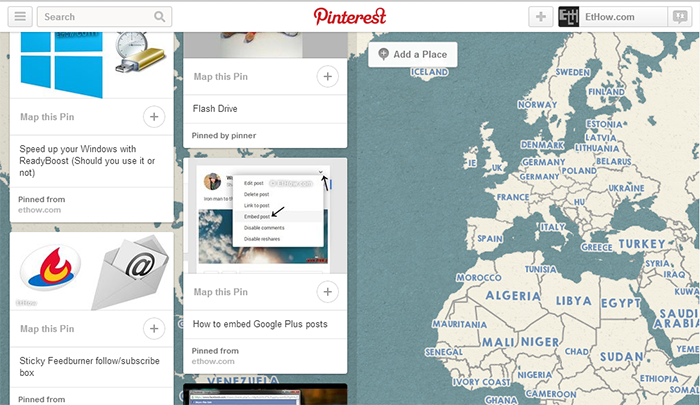Open the hamburger menu icon

click(20, 17)
